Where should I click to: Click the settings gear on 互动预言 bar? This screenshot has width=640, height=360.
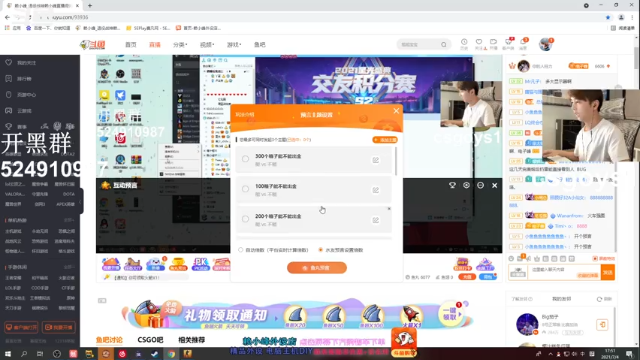point(466,185)
